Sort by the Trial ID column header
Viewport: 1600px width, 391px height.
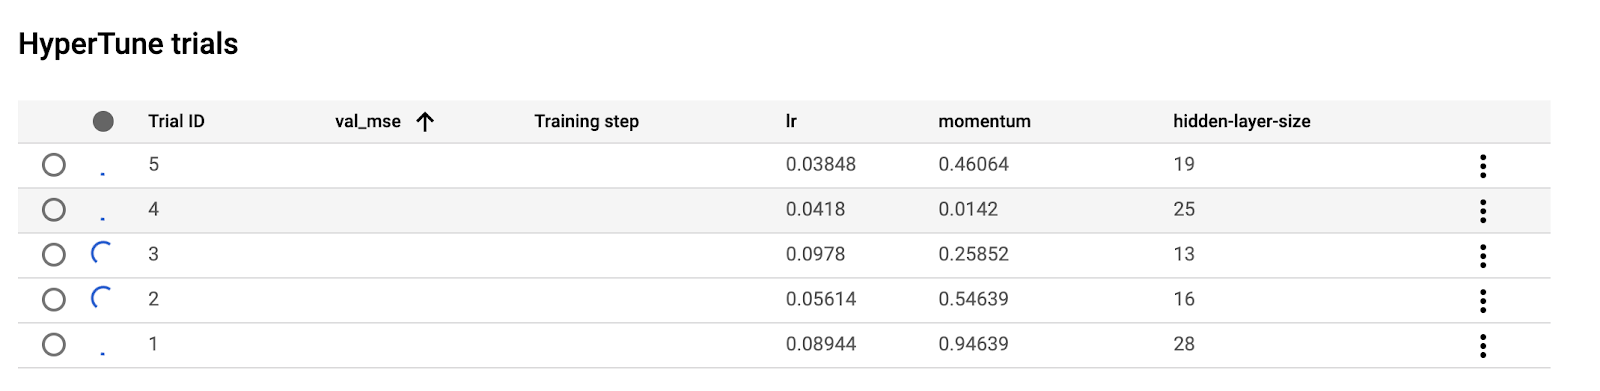point(176,121)
